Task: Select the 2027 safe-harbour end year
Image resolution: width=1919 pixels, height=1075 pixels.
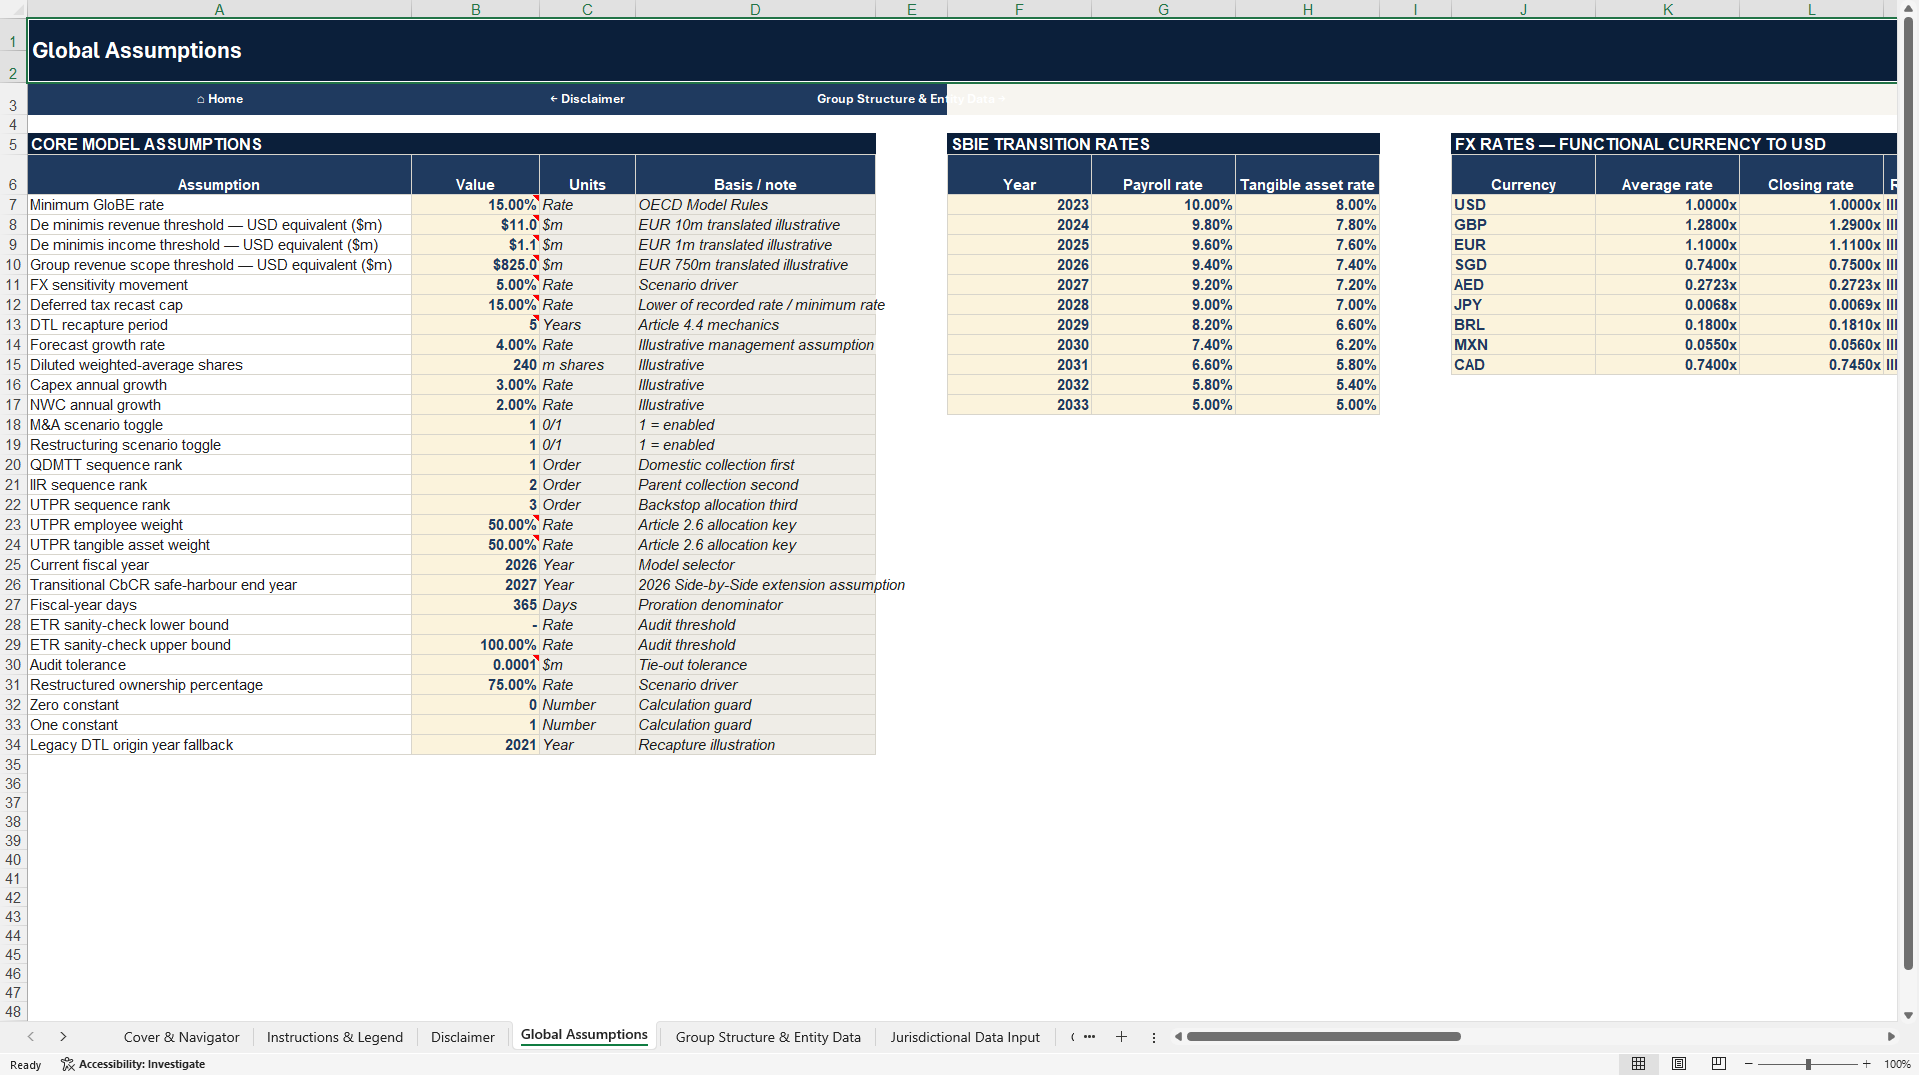Action: click(x=475, y=585)
